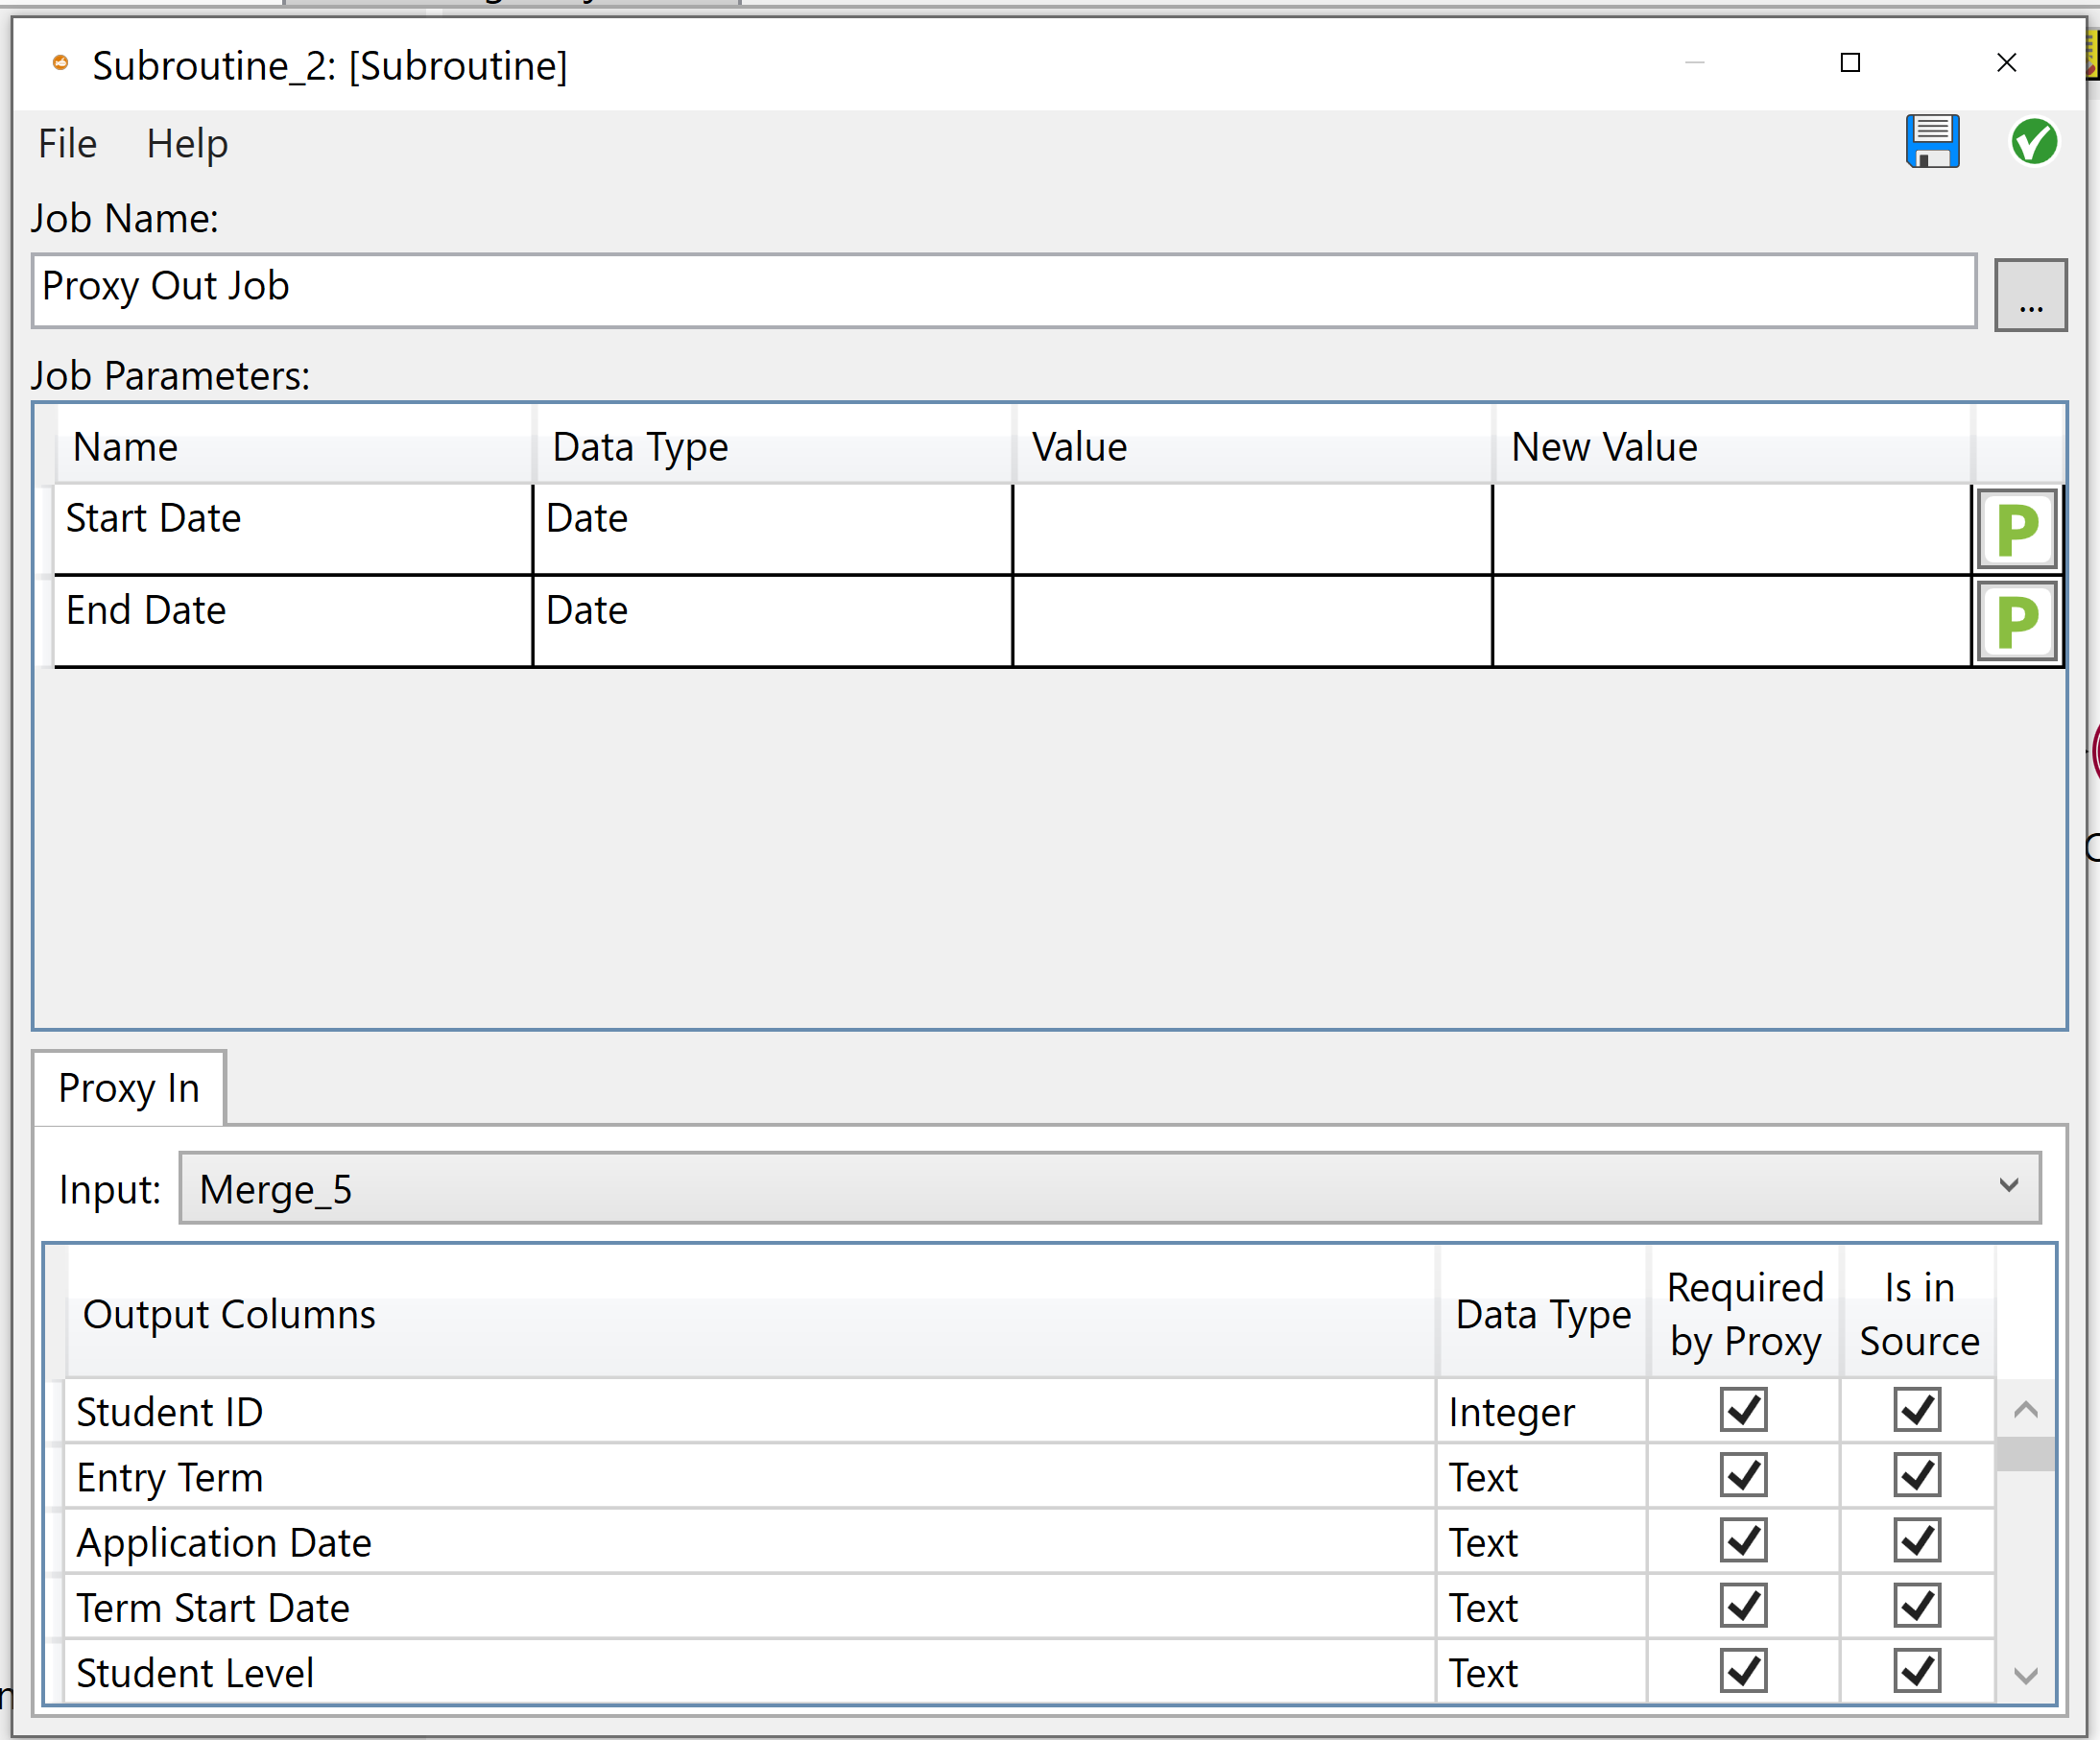The height and width of the screenshot is (1740, 2100).
Task: Open the Help menu
Action: 186,143
